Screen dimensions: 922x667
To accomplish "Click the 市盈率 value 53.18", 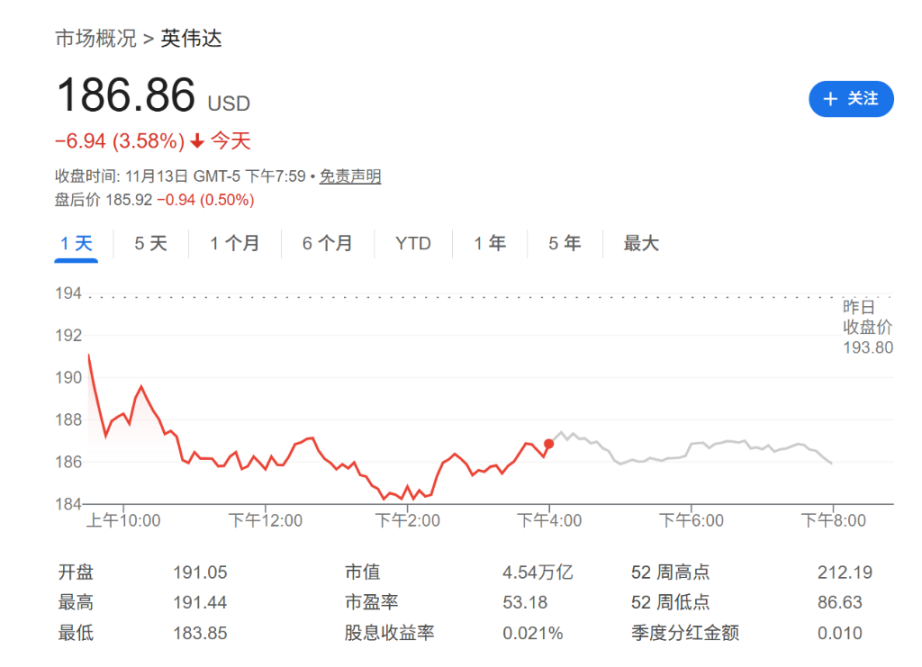I will (x=524, y=603).
